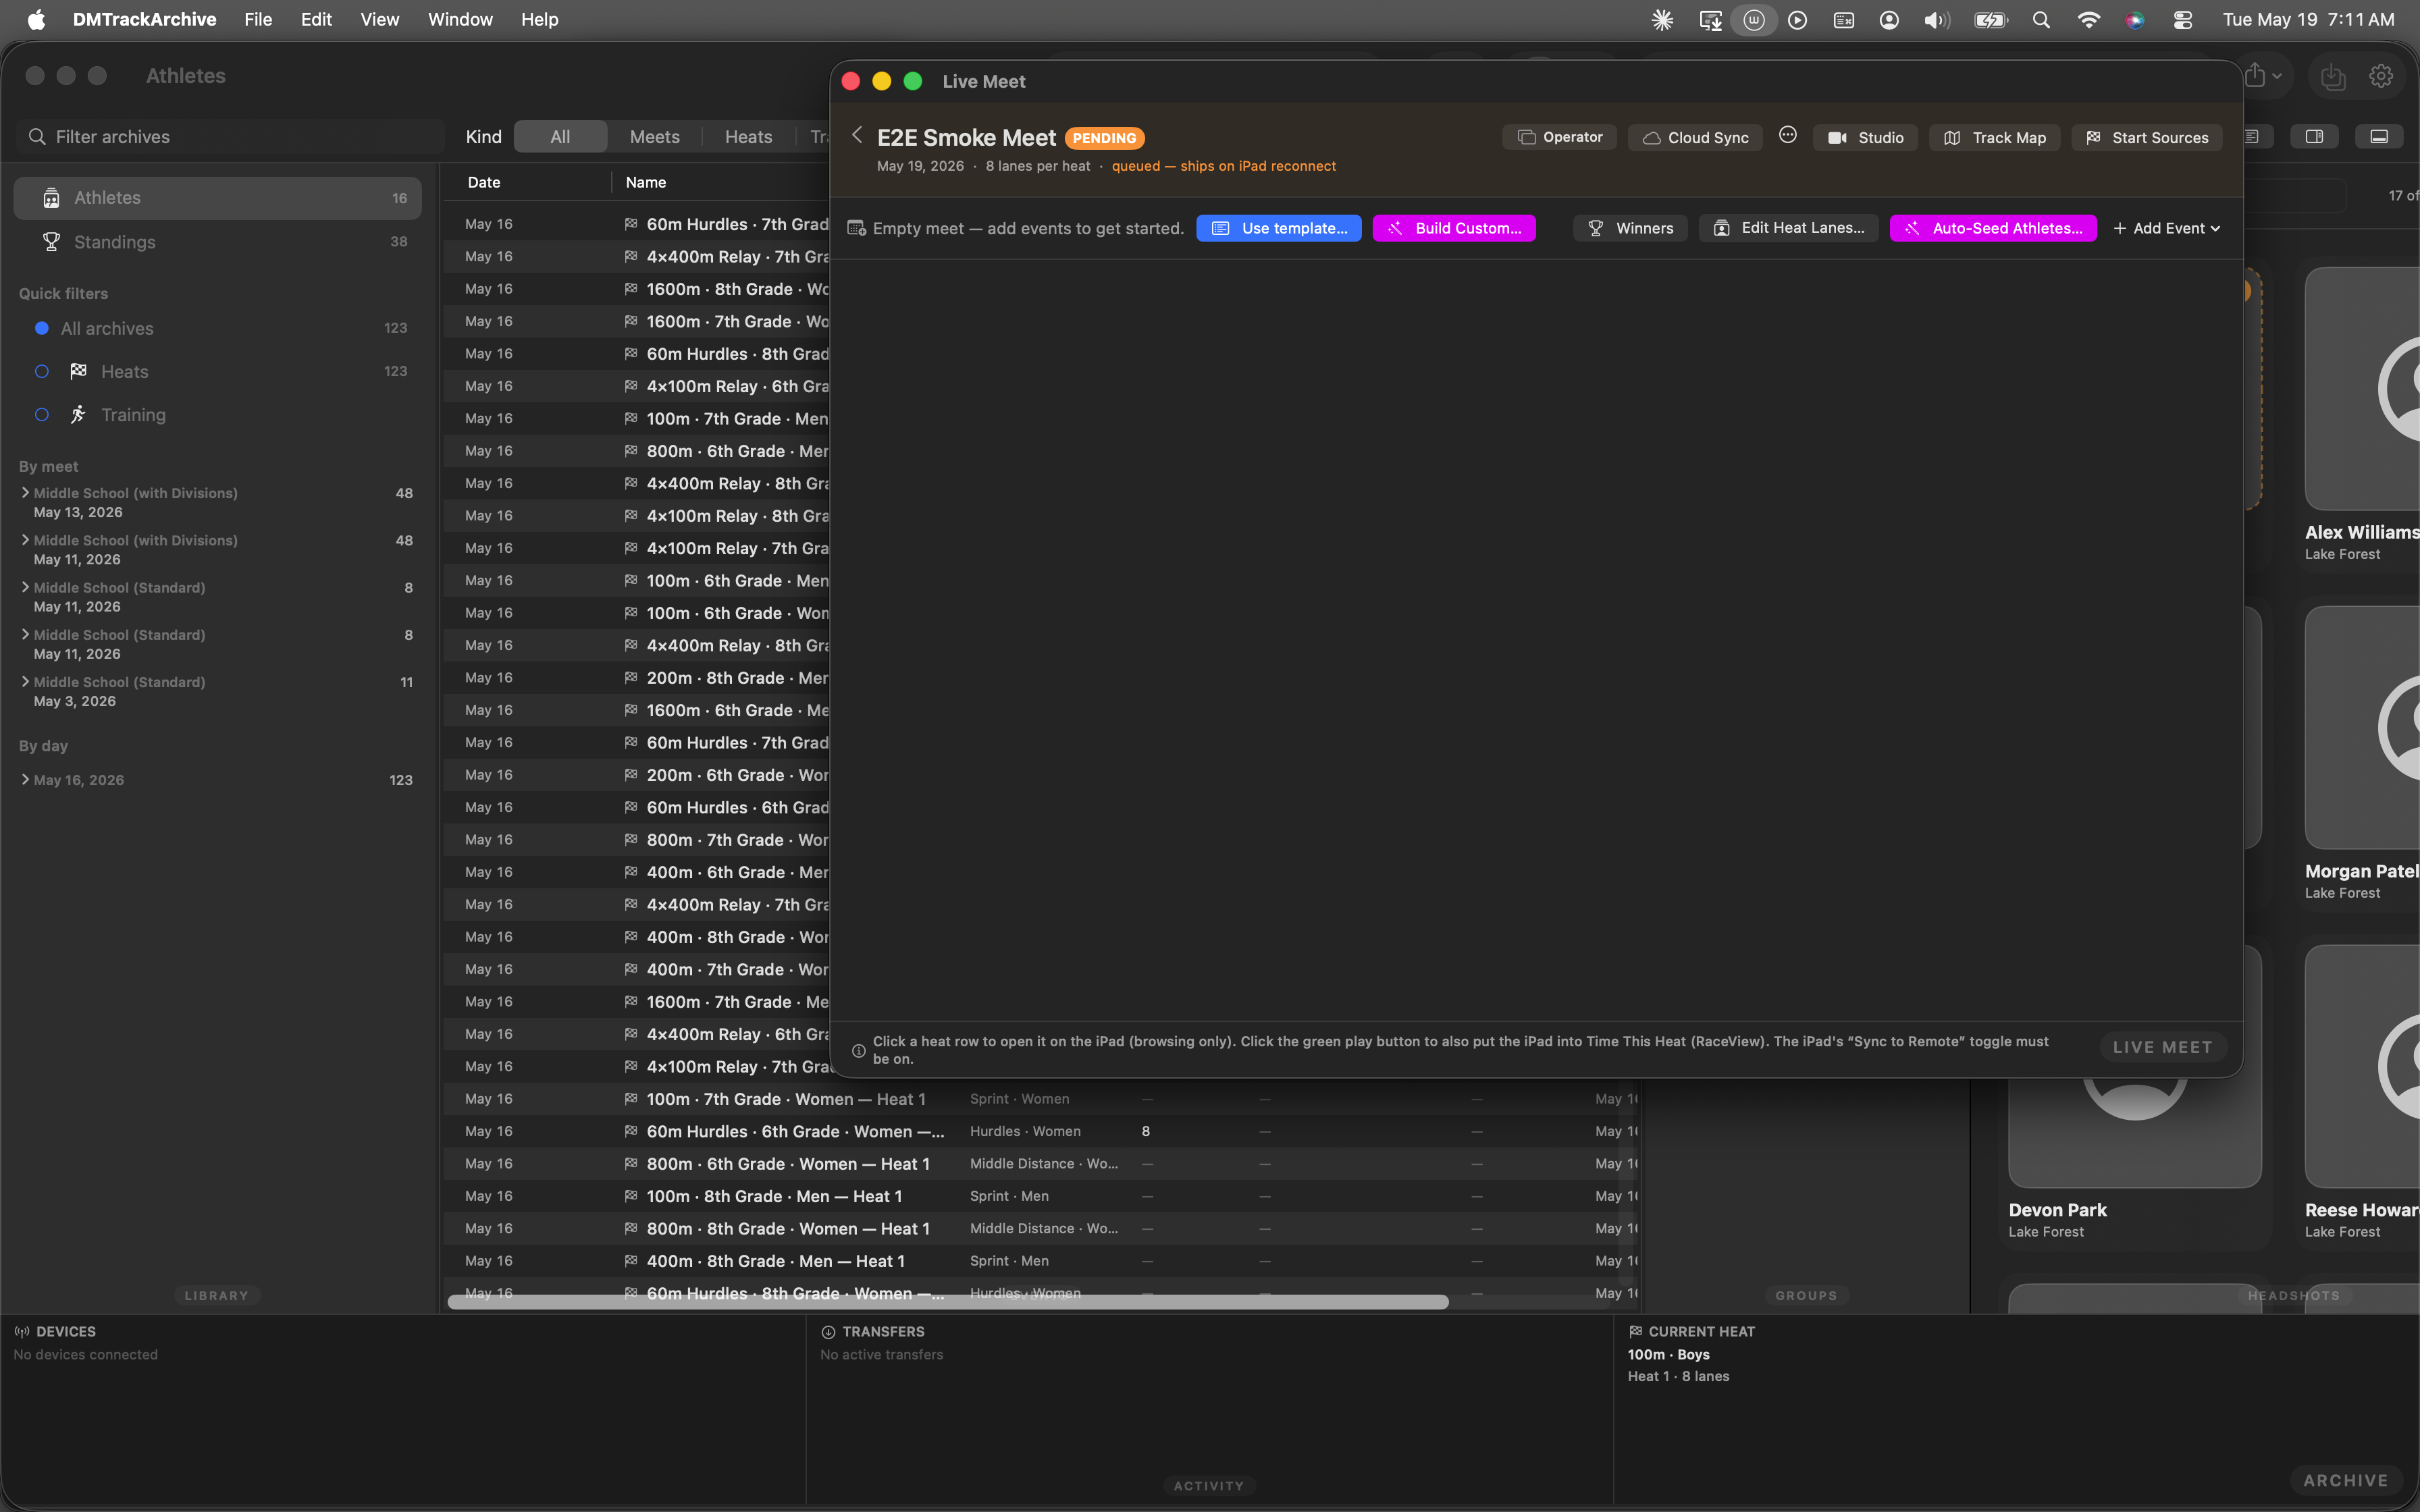Open the Edit menu

pos(316,19)
